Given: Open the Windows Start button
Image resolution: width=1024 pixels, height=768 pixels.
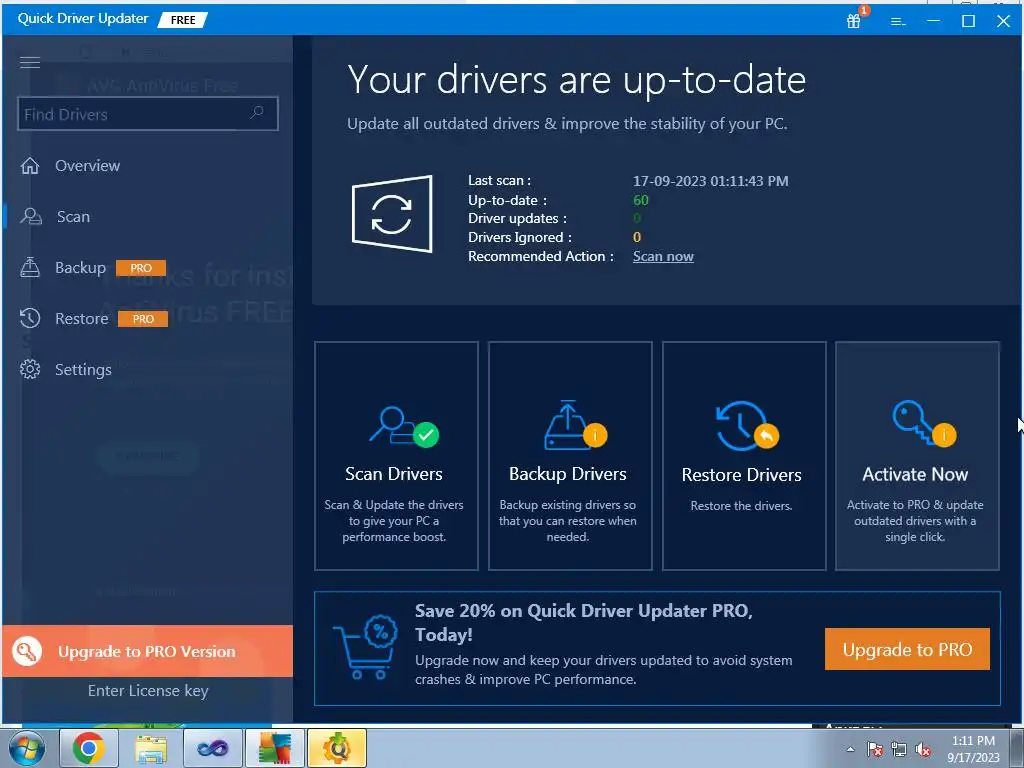Looking at the screenshot, I should pyautogui.click(x=27, y=748).
